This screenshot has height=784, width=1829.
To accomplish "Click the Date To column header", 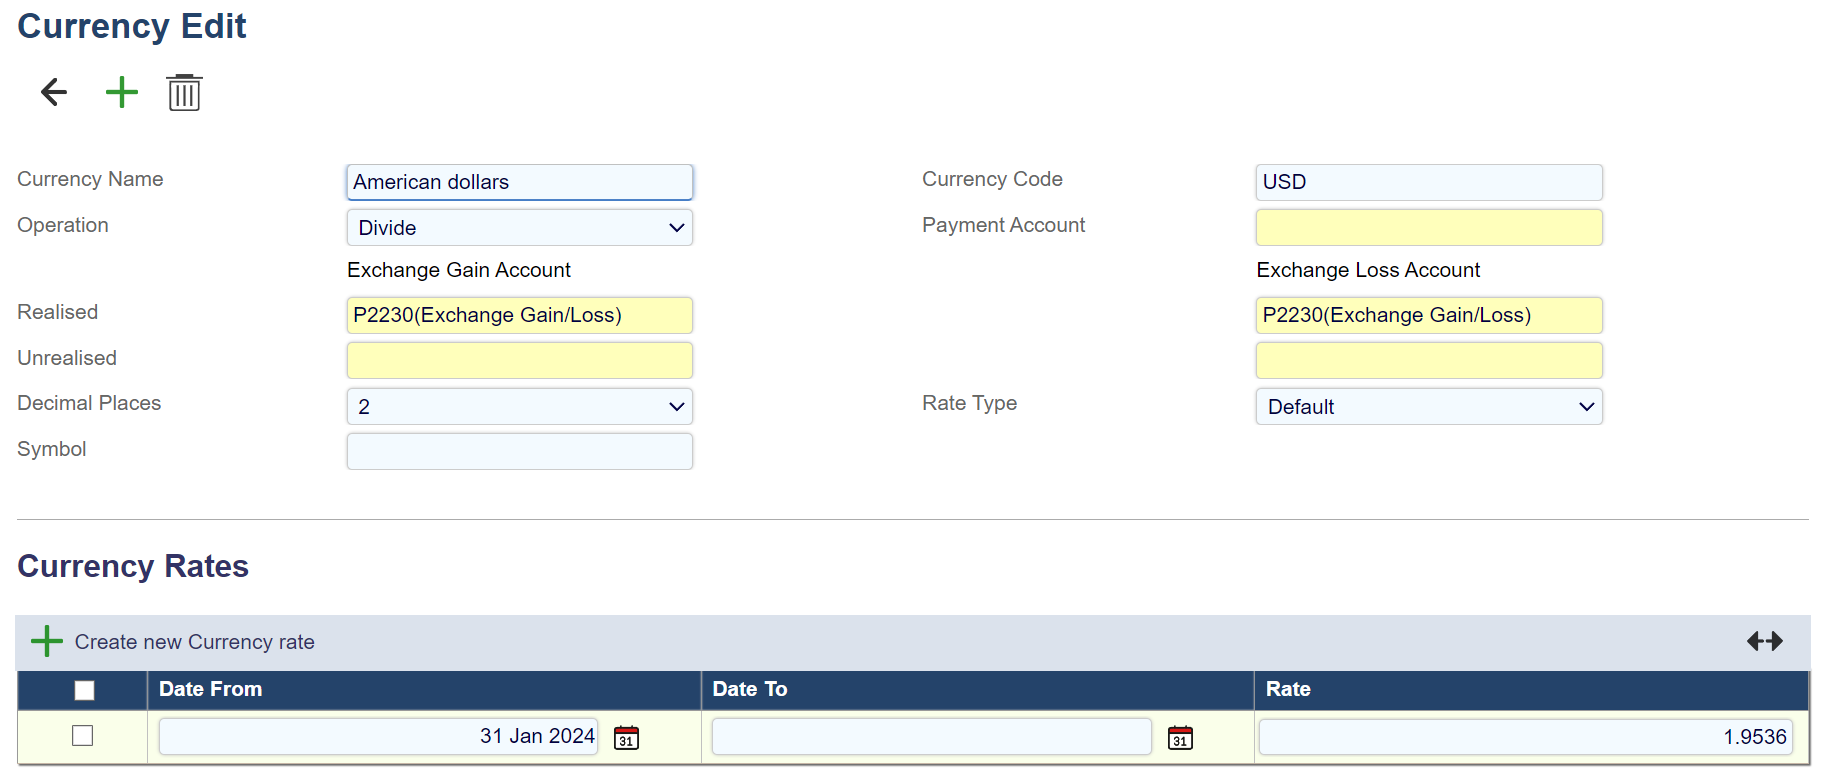I will coord(750,689).
